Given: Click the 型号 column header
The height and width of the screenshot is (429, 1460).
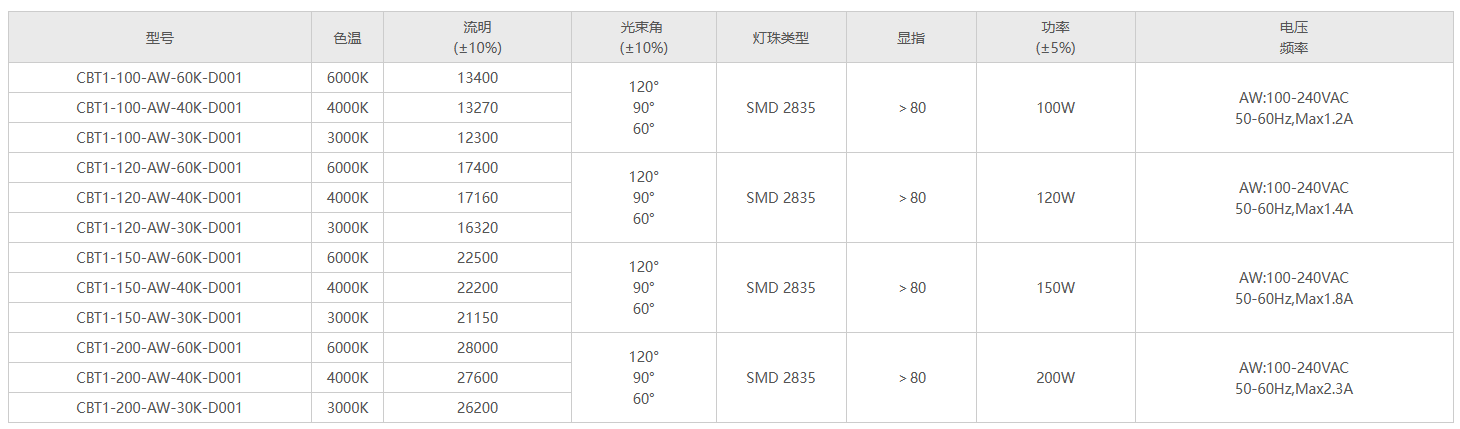Looking at the screenshot, I should pos(159,38).
